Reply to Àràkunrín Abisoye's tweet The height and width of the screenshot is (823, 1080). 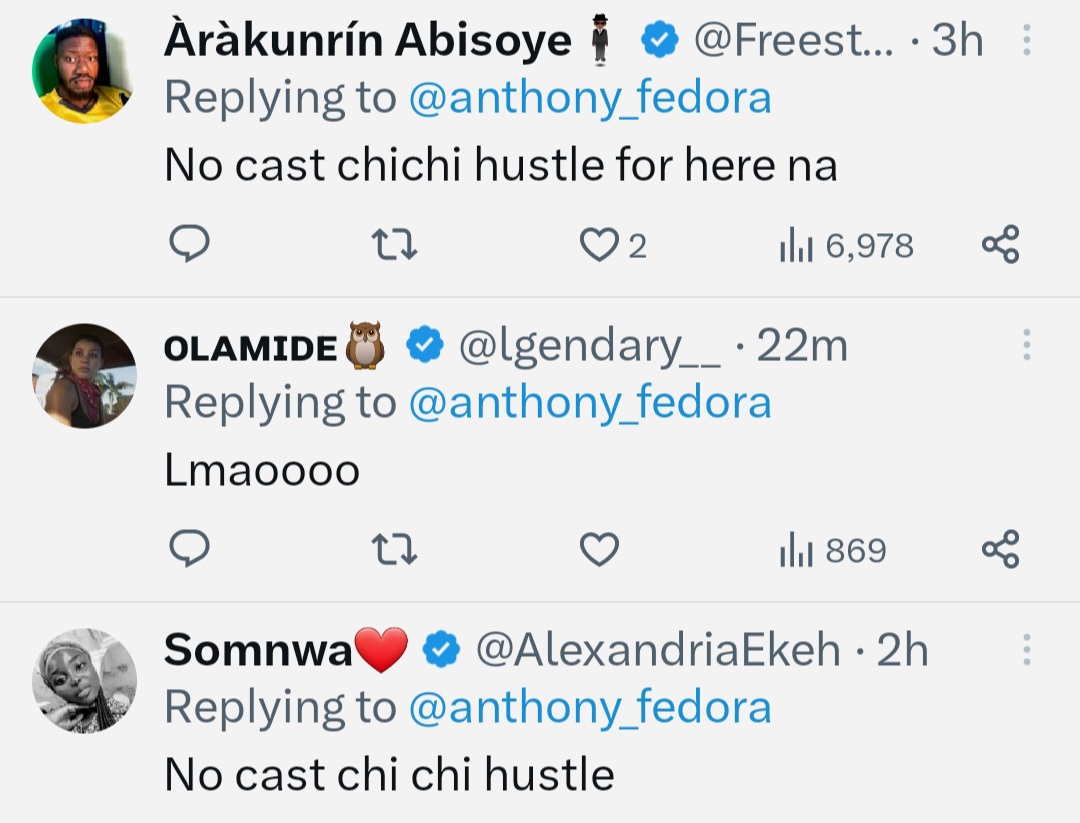189,245
